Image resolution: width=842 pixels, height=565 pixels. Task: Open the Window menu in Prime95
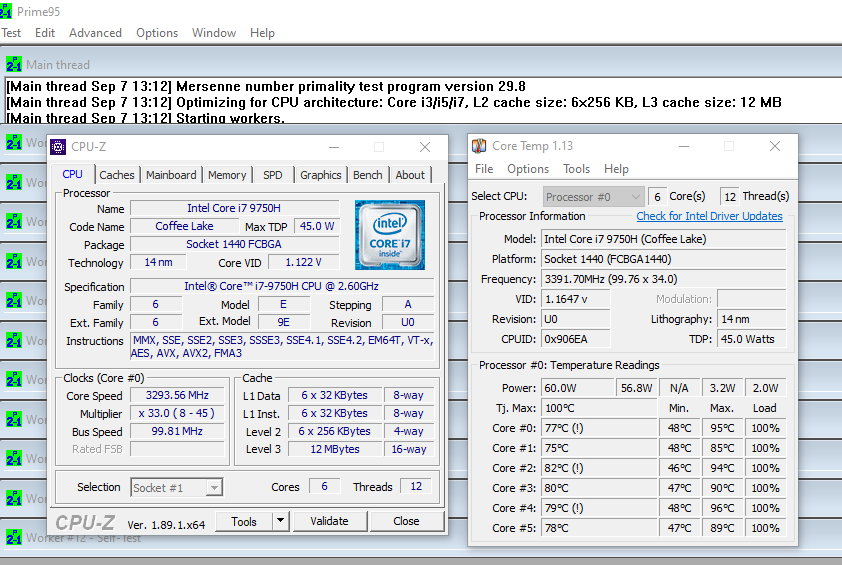point(214,33)
